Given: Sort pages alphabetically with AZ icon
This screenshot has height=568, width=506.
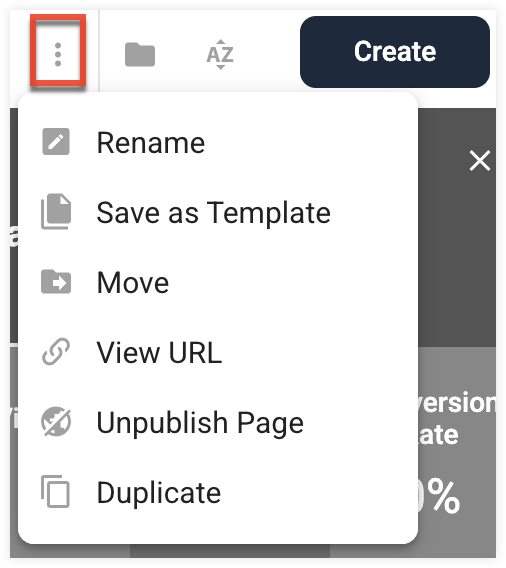Looking at the screenshot, I should (220, 54).
